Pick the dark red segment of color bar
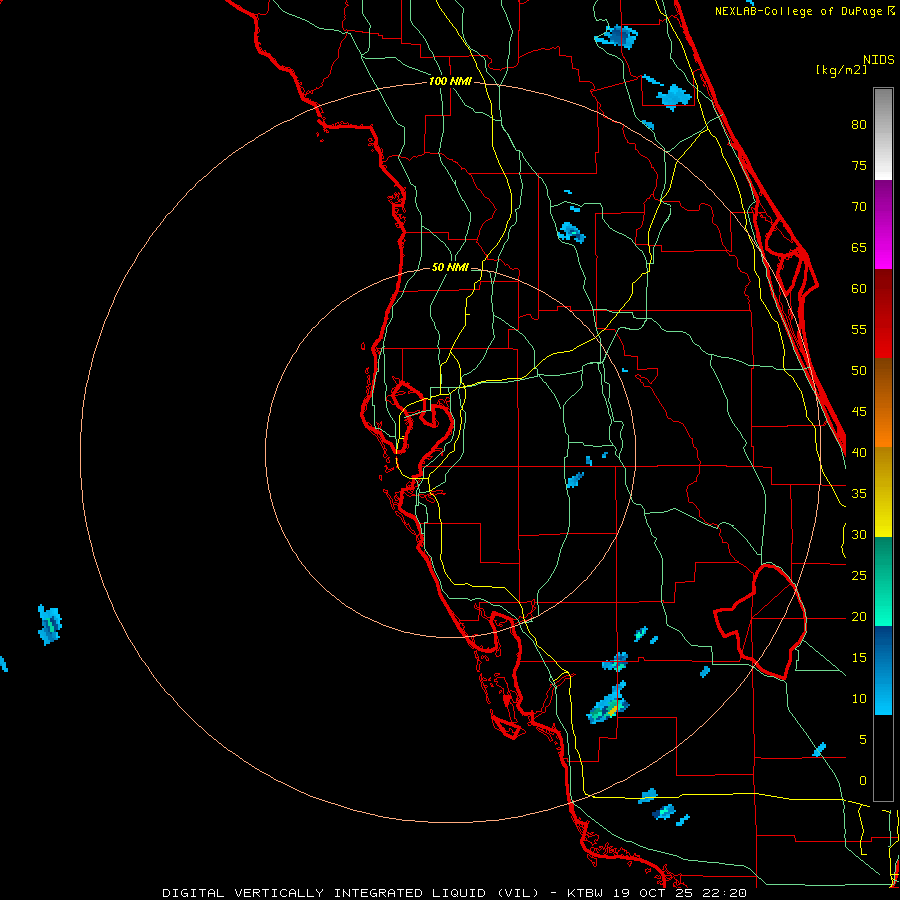The height and width of the screenshot is (900, 900). (883, 314)
